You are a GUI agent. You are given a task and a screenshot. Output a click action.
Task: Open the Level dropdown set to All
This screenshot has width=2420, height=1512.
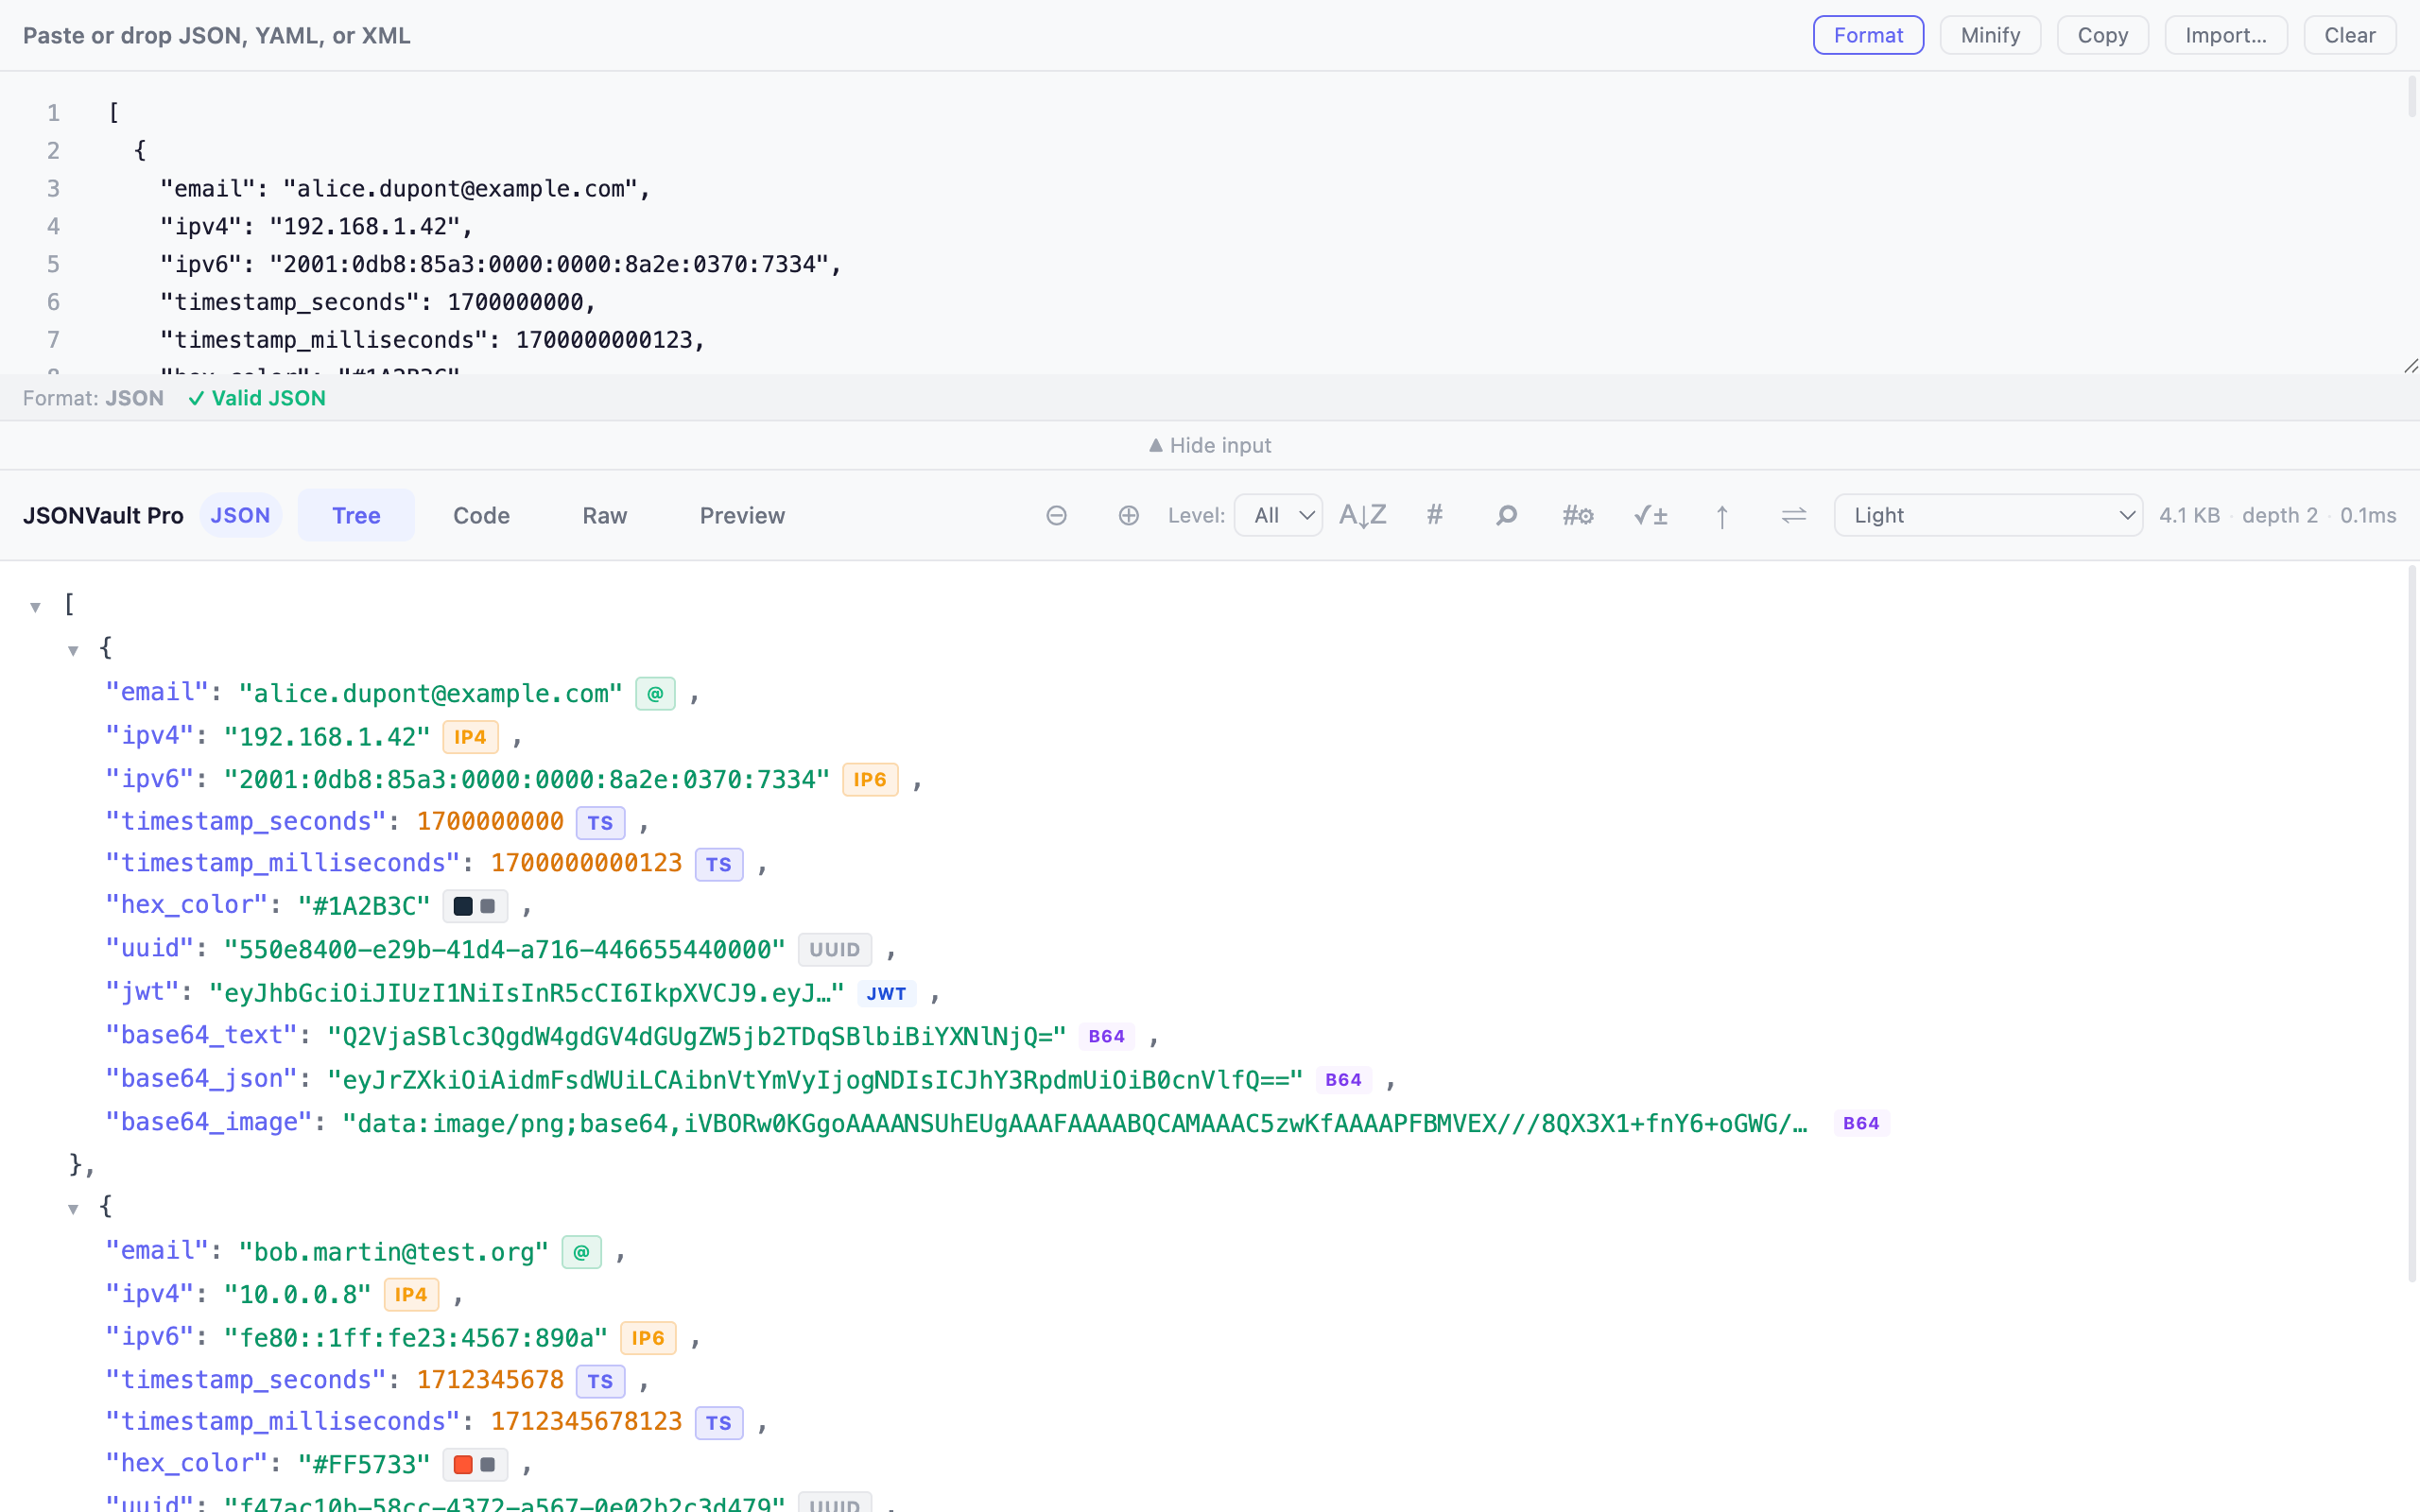coord(1278,515)
